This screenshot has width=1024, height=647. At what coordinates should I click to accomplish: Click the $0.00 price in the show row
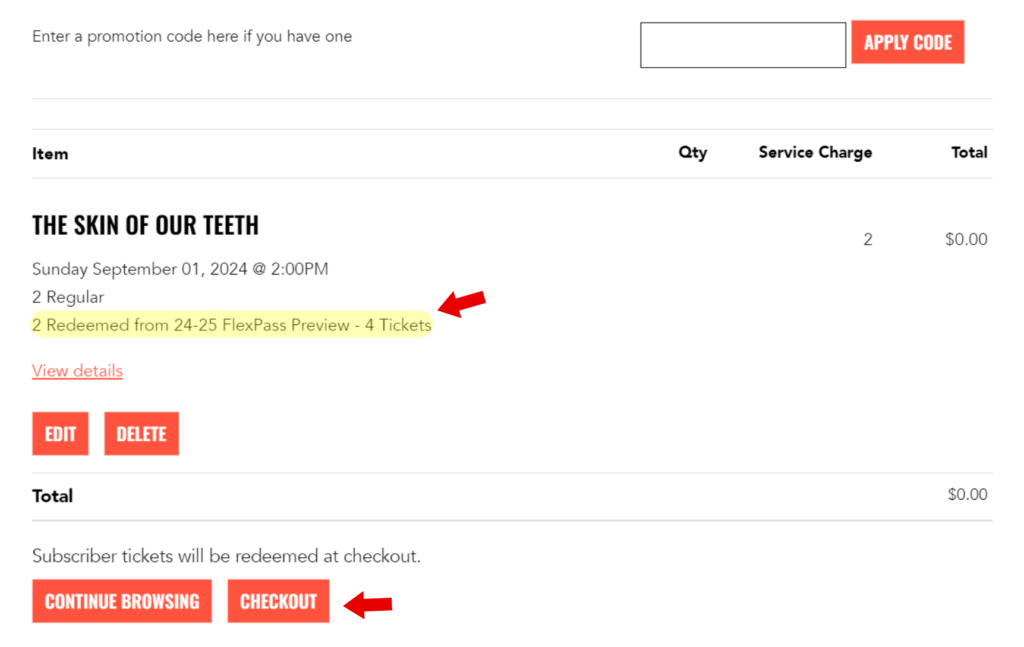[x=966, y=239]
